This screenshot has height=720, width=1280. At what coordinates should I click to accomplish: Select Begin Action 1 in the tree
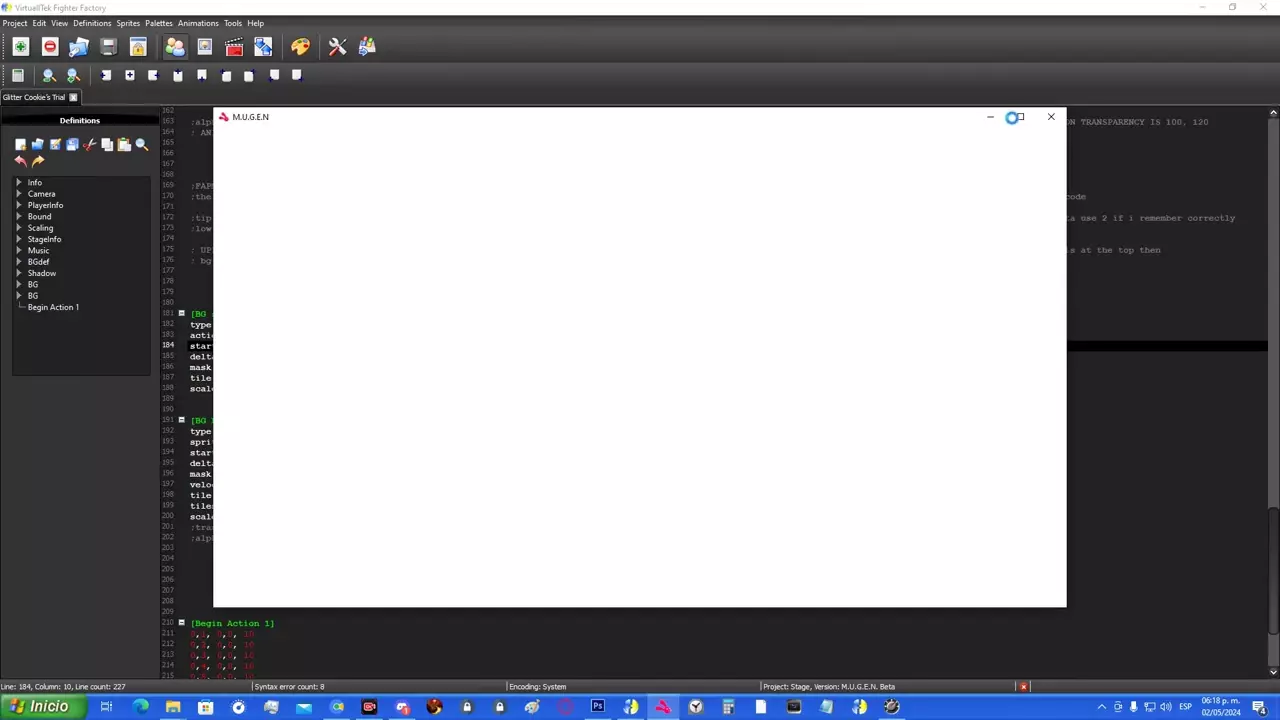click(x=53, y=307)
